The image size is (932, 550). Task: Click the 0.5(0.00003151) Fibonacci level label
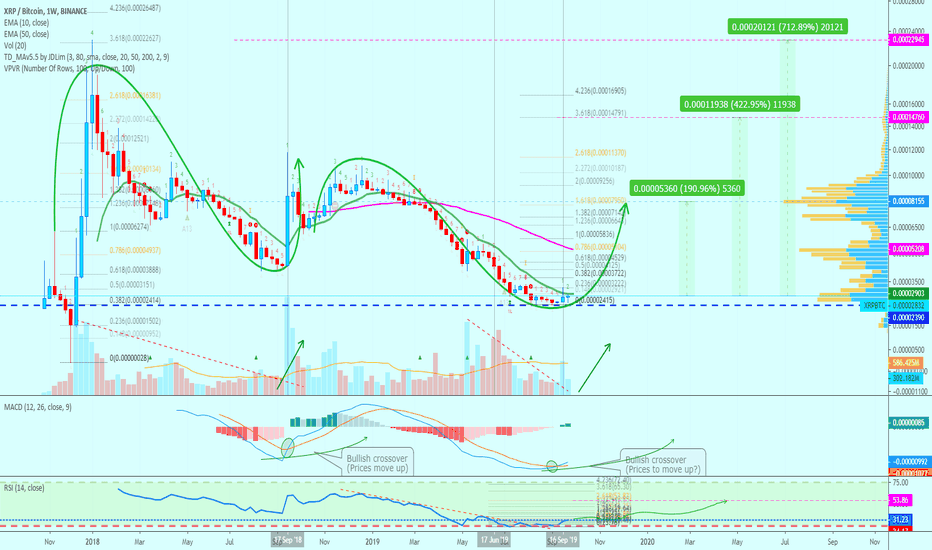[132, 284]
